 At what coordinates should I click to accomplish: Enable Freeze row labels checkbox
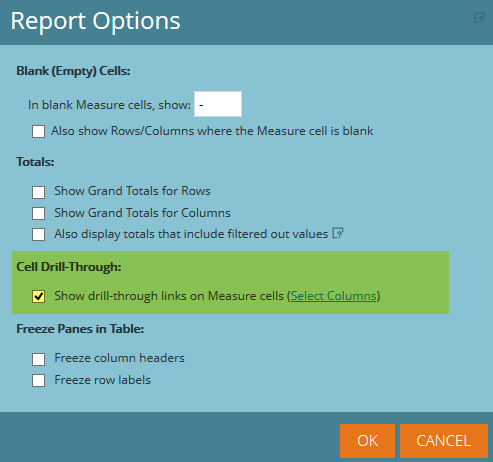38,380
